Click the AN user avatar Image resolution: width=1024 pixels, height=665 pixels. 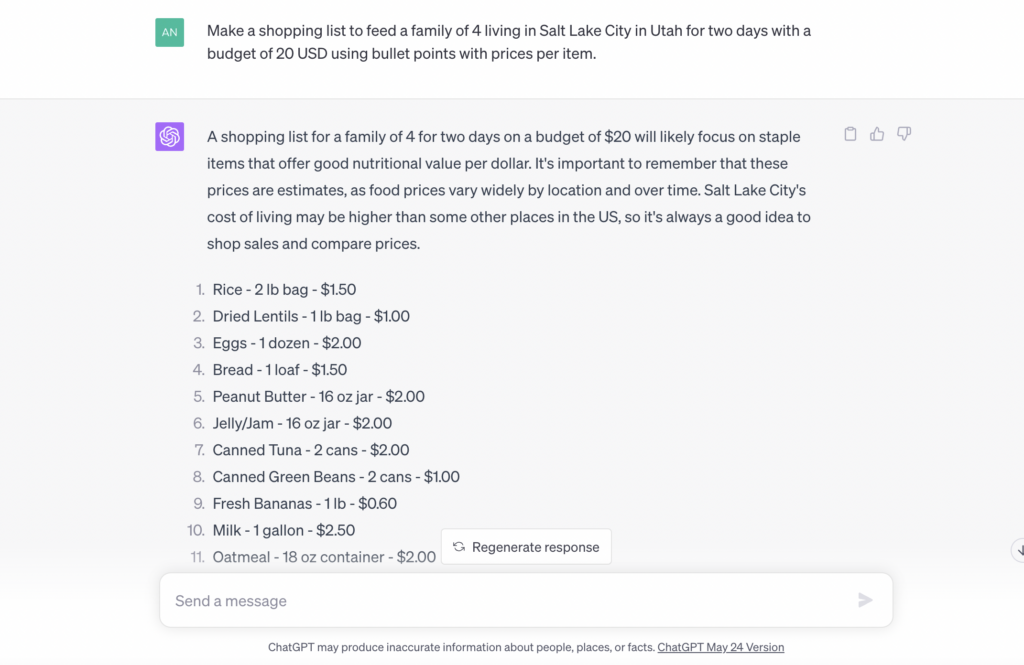click(x=170, y=32)
